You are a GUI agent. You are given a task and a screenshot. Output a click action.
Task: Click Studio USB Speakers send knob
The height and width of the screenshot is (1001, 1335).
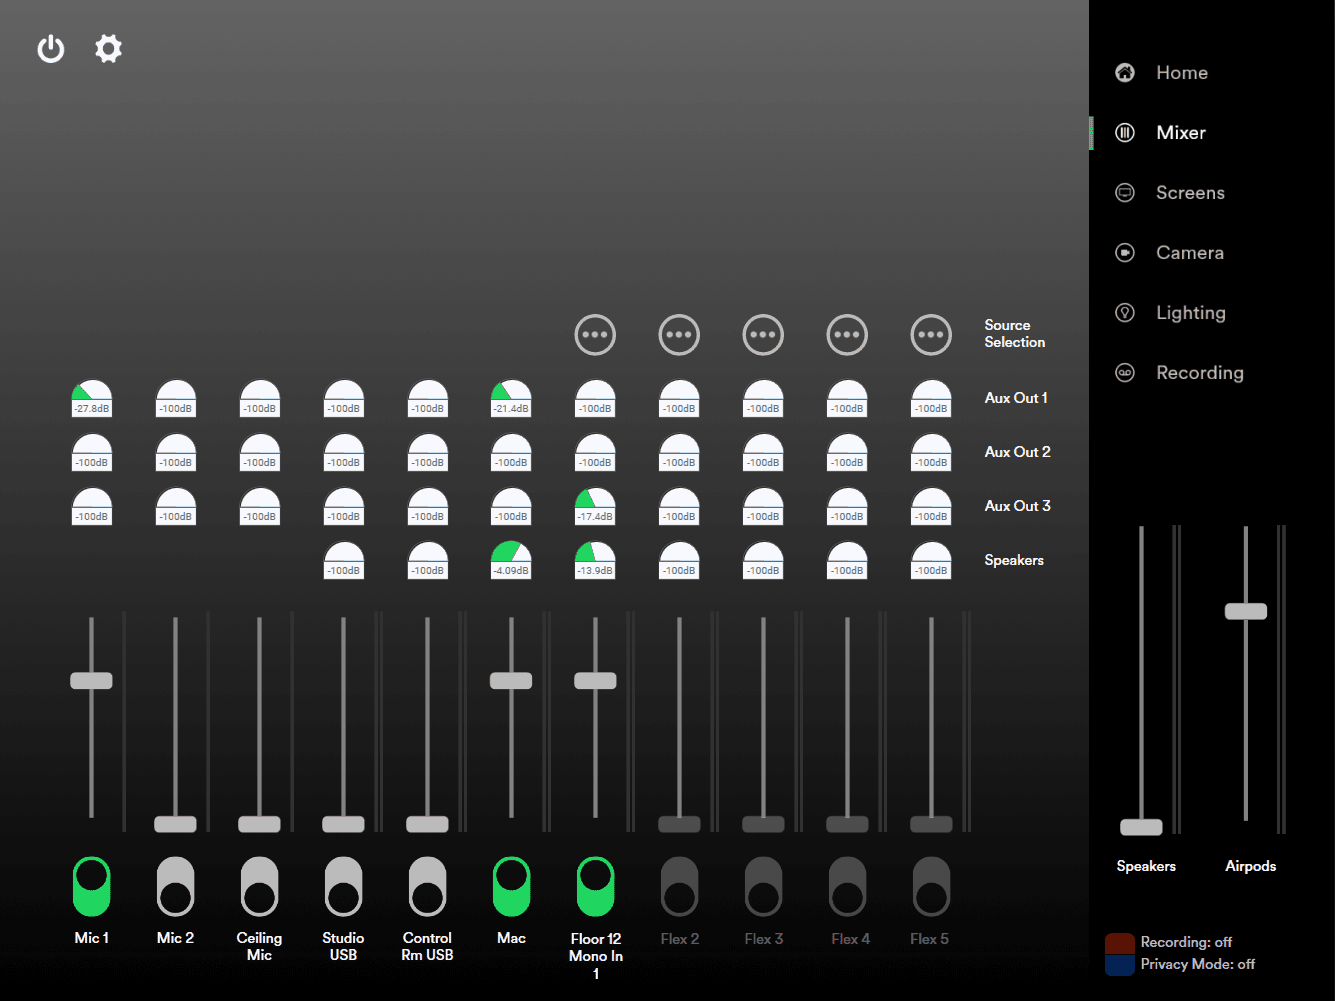tap(343, 560)
